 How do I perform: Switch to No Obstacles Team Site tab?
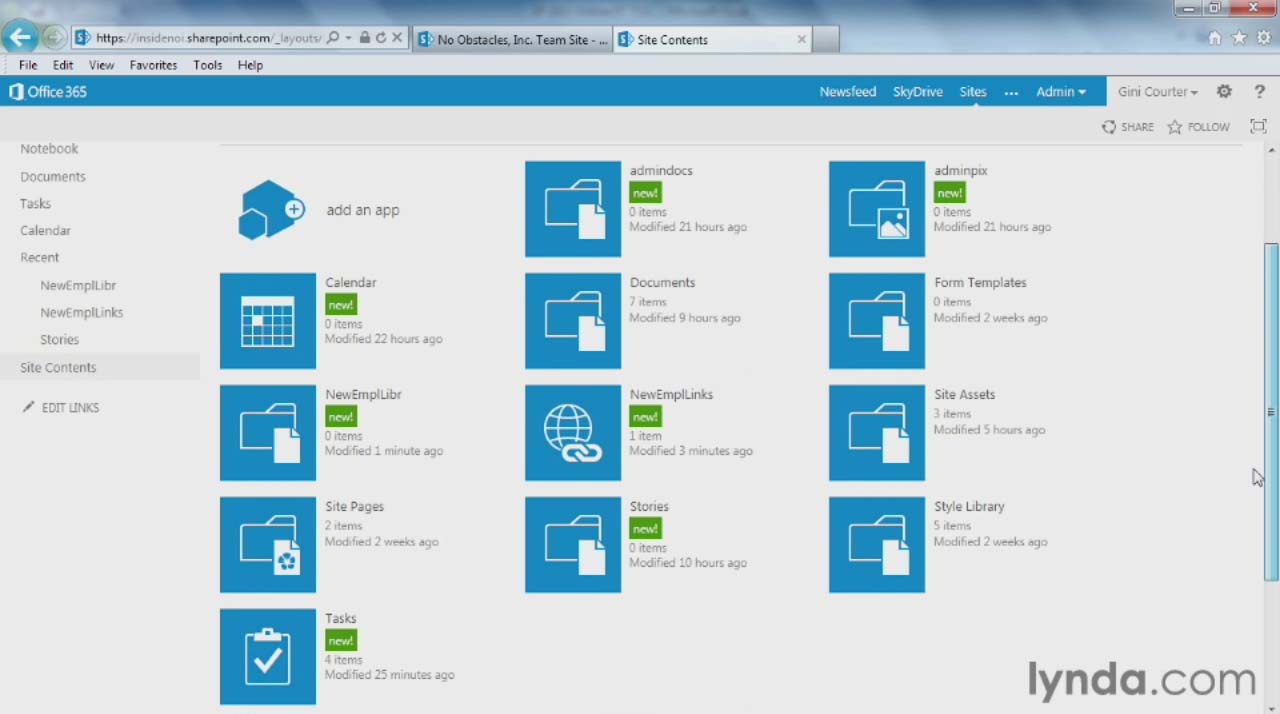(x=512, y=40)
